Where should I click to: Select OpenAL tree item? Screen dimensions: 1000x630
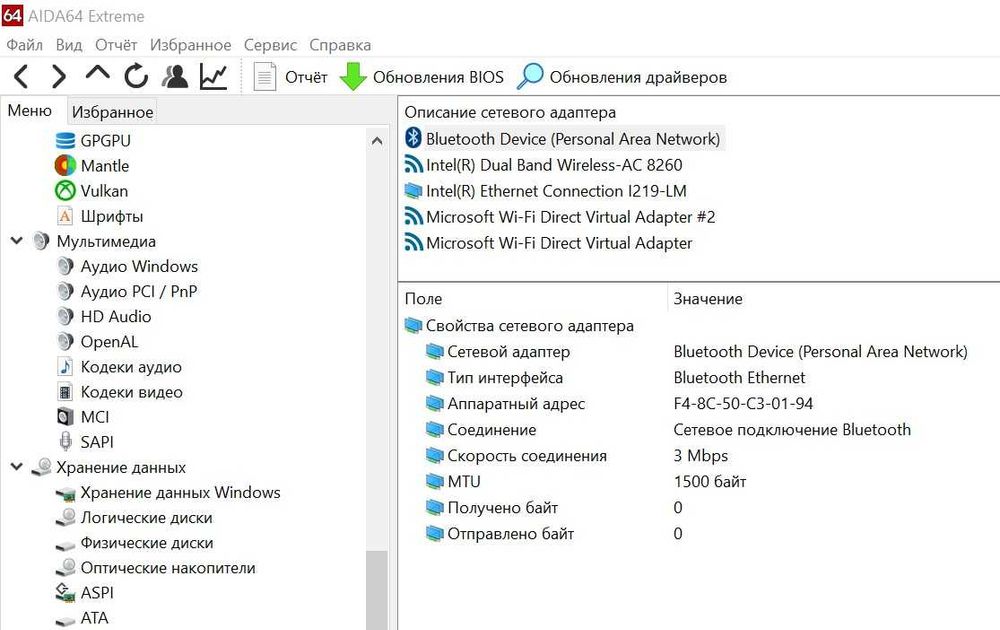109,342
